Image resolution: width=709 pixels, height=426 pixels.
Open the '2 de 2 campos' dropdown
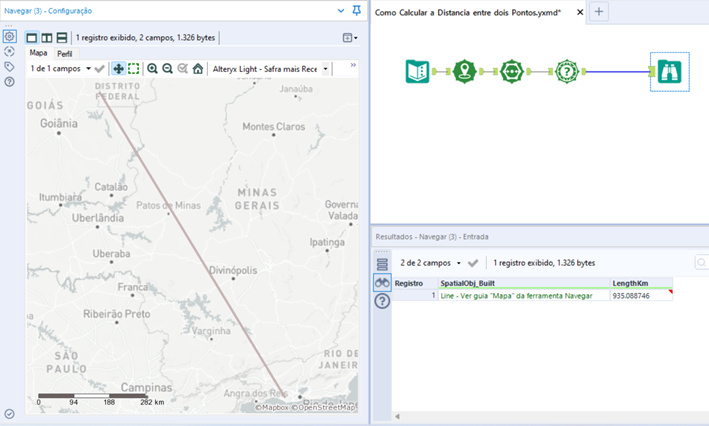(x=430, y=263)
